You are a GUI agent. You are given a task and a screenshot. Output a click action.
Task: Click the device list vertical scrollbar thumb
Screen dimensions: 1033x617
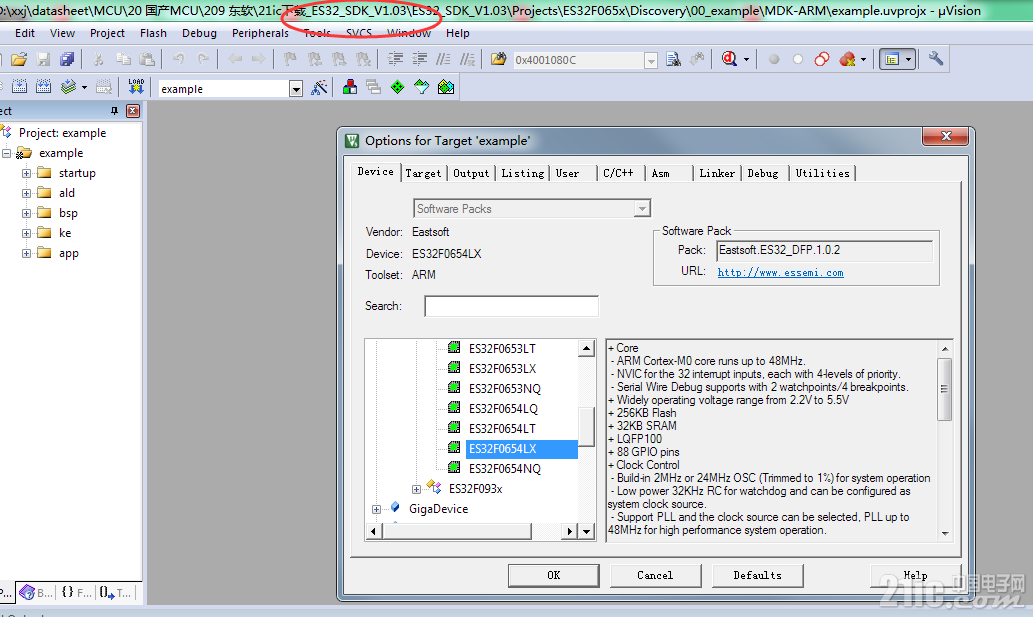pyautogui.click(x=586, y=427)
